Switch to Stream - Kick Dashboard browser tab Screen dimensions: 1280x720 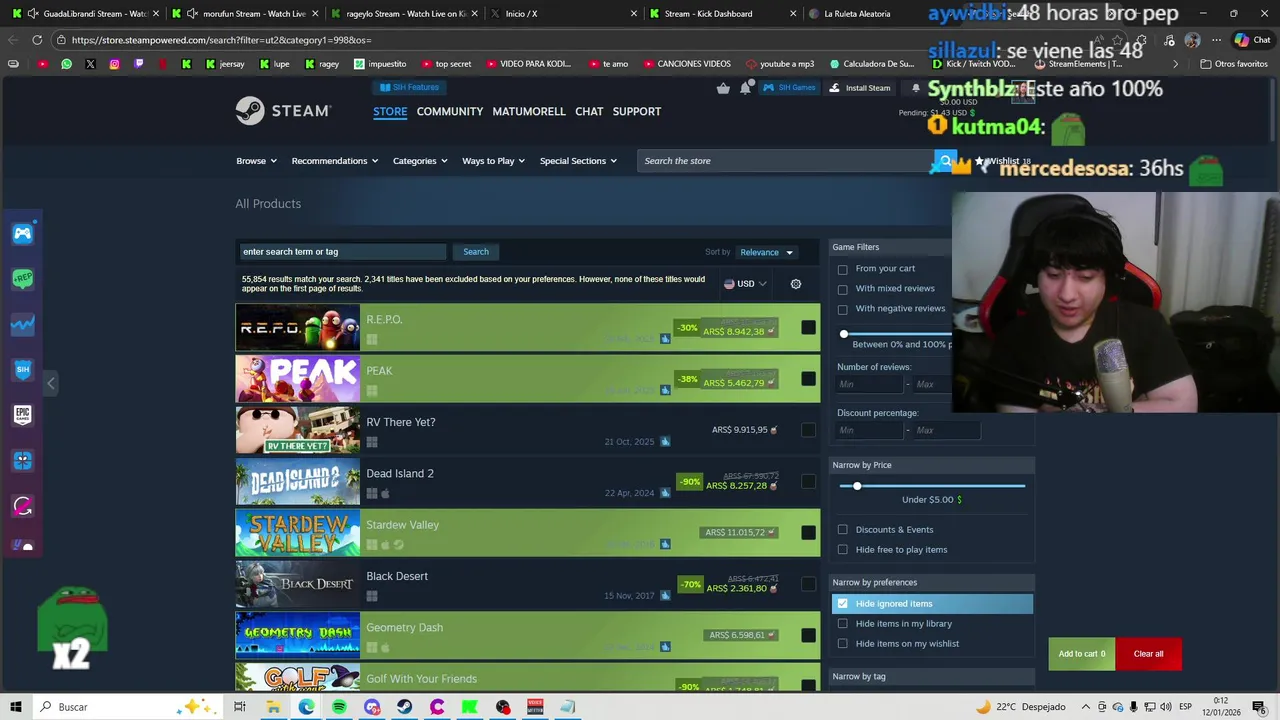tap(722, 14)
